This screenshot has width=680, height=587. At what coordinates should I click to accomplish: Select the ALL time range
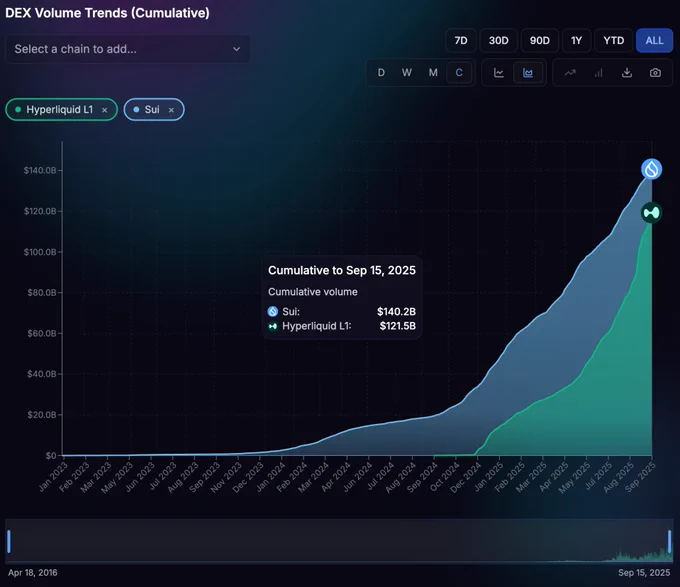pos(654,41)
